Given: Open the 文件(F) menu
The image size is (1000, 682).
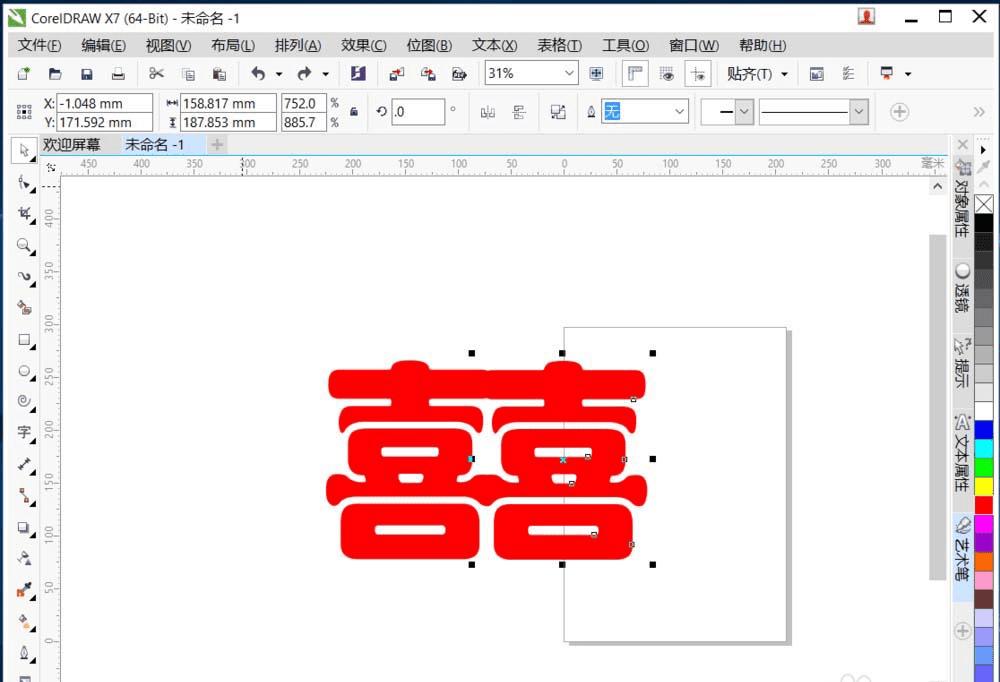Looking at the screenshot, I should (x=40, y=45).
